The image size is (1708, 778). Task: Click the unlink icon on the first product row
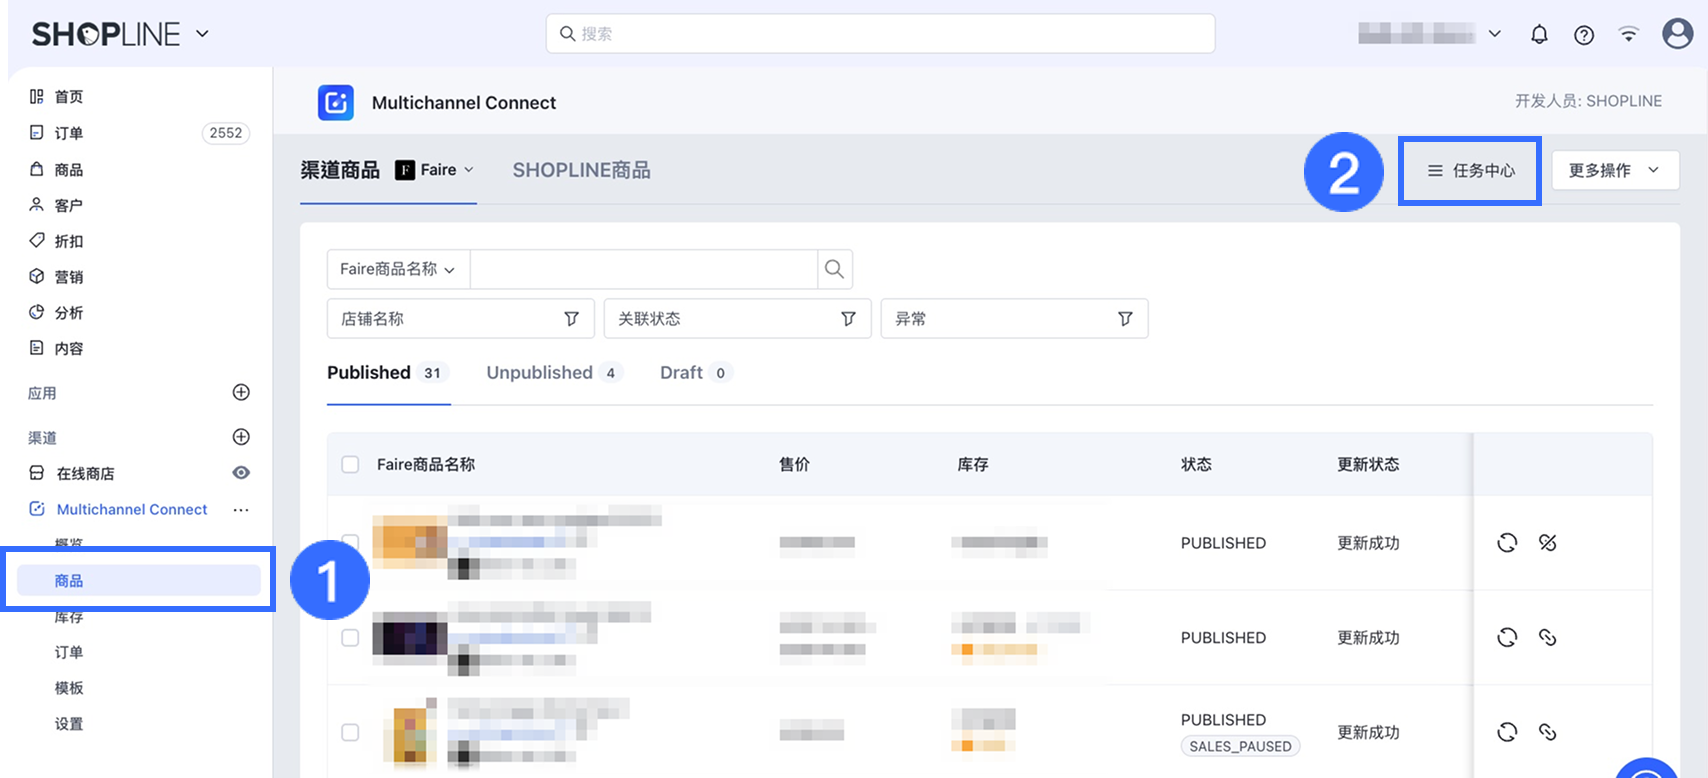tap(1547, 543)
